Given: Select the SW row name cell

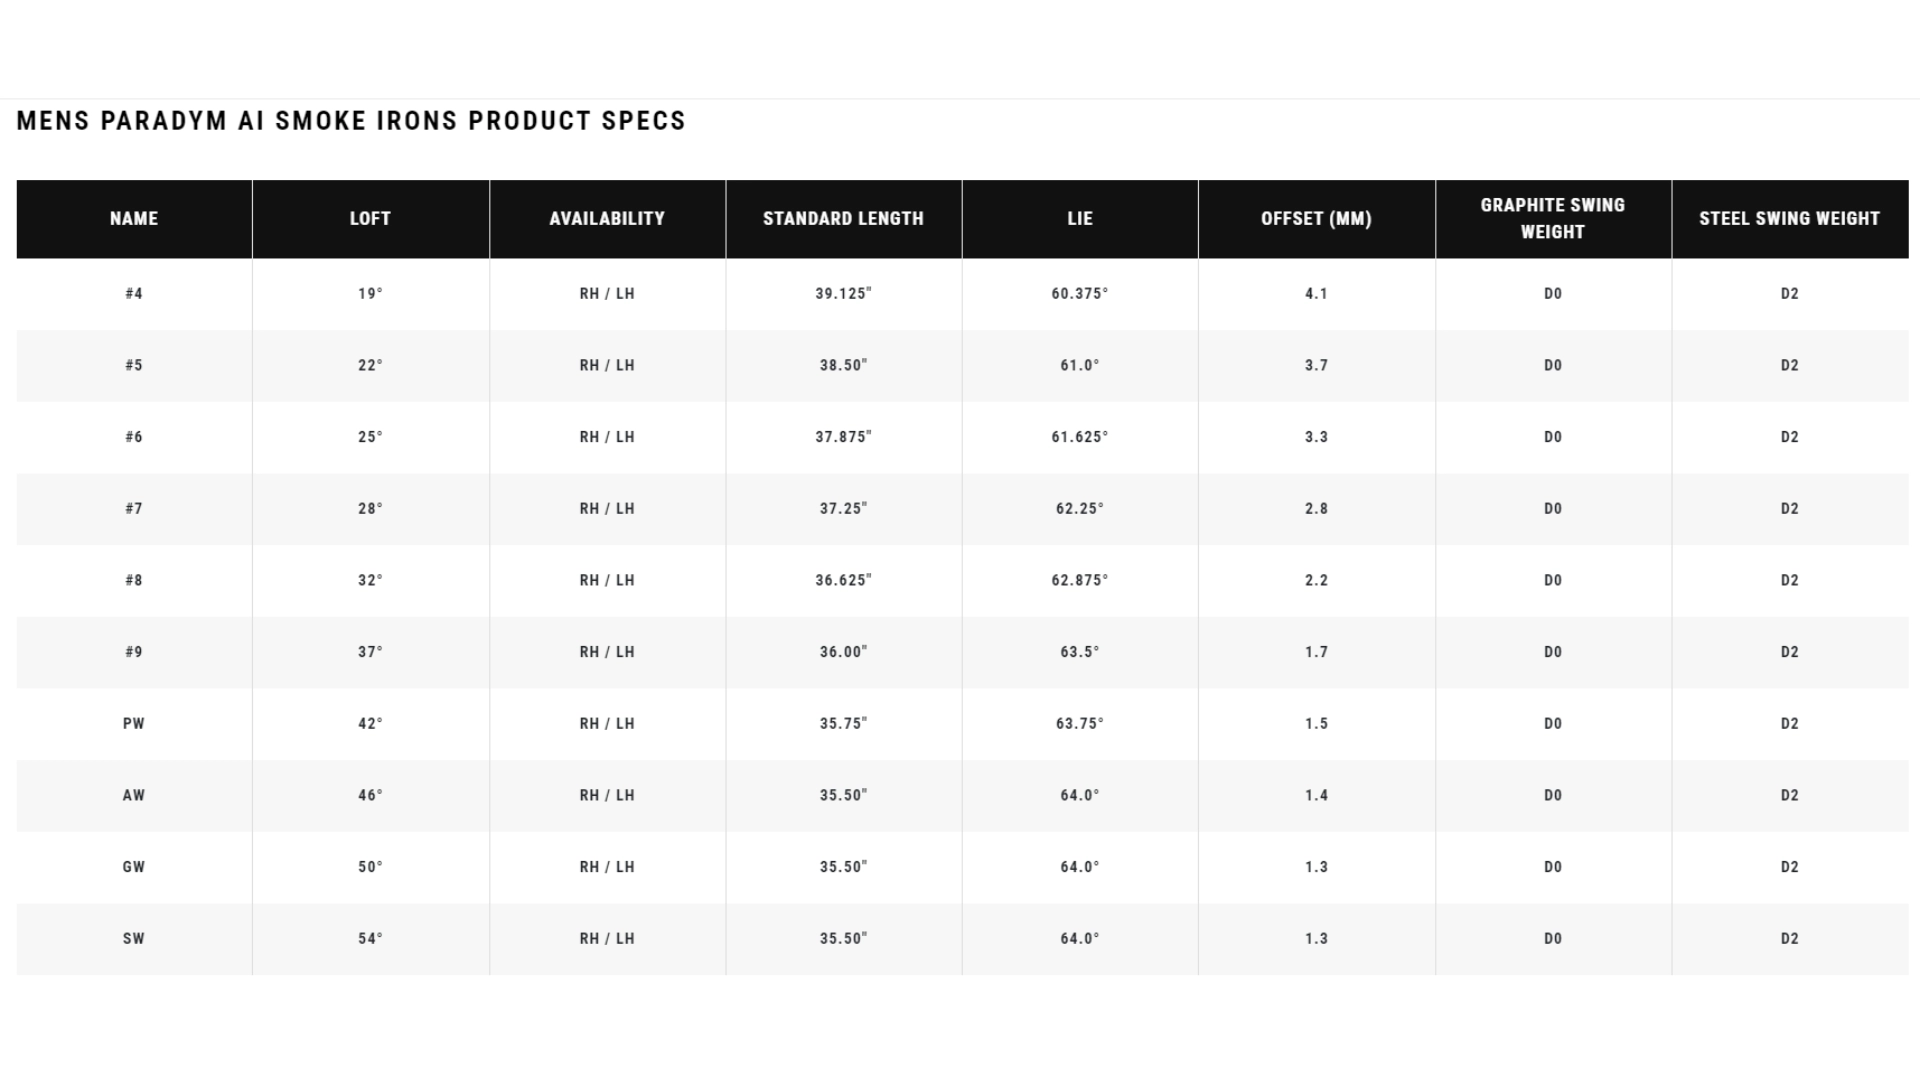Looking at the screenshot, I should tap(134, 939).
